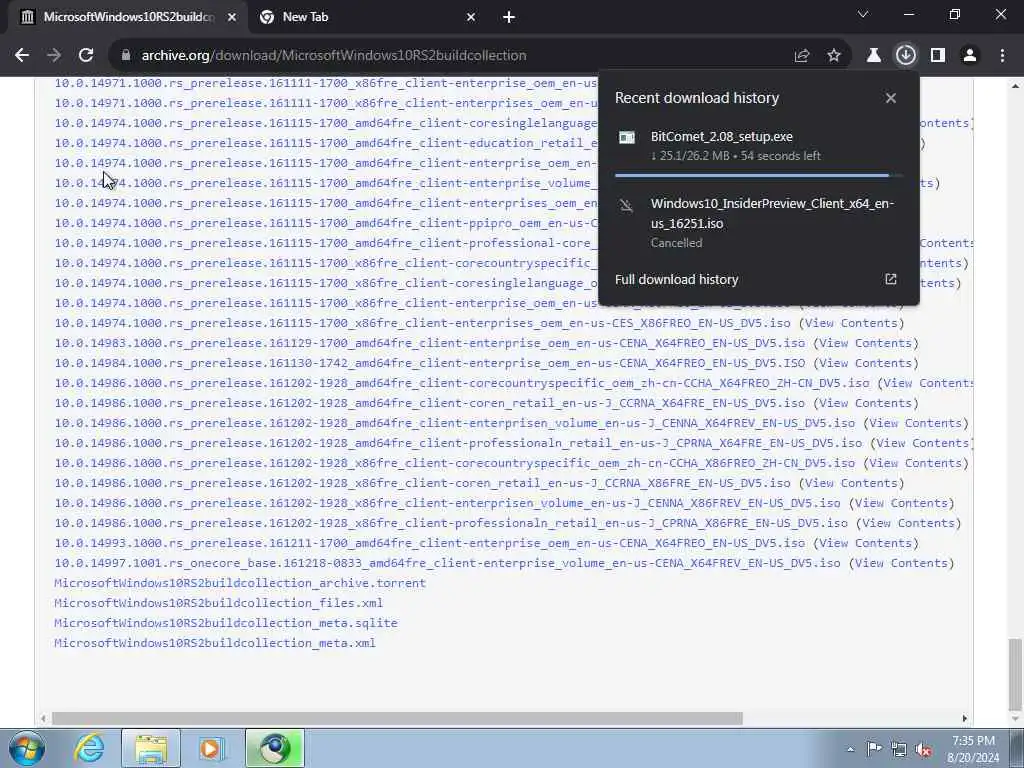View Contents of 10.0.14997.1001 ISO

(x=901, y=563)
